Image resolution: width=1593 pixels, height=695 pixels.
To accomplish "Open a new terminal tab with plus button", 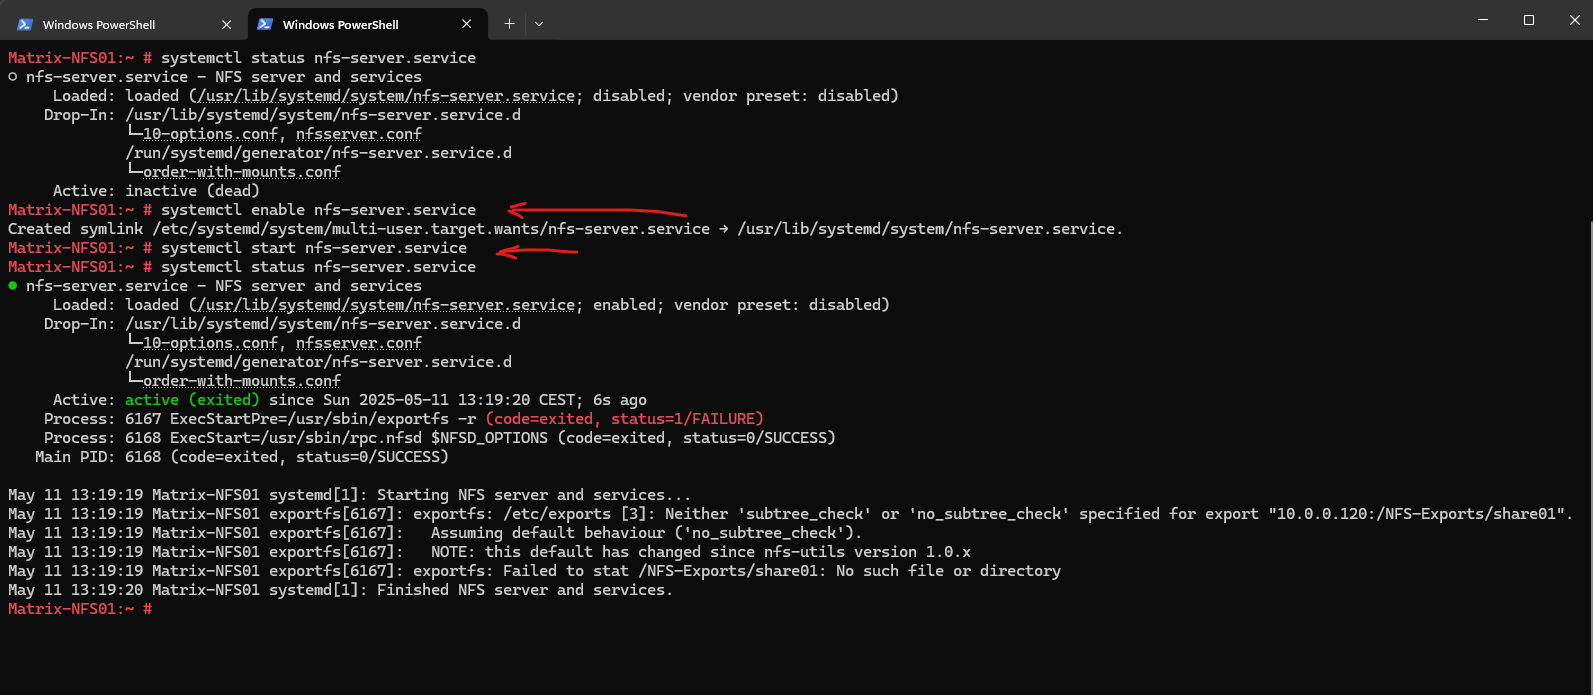I will (x=509, y=24).
